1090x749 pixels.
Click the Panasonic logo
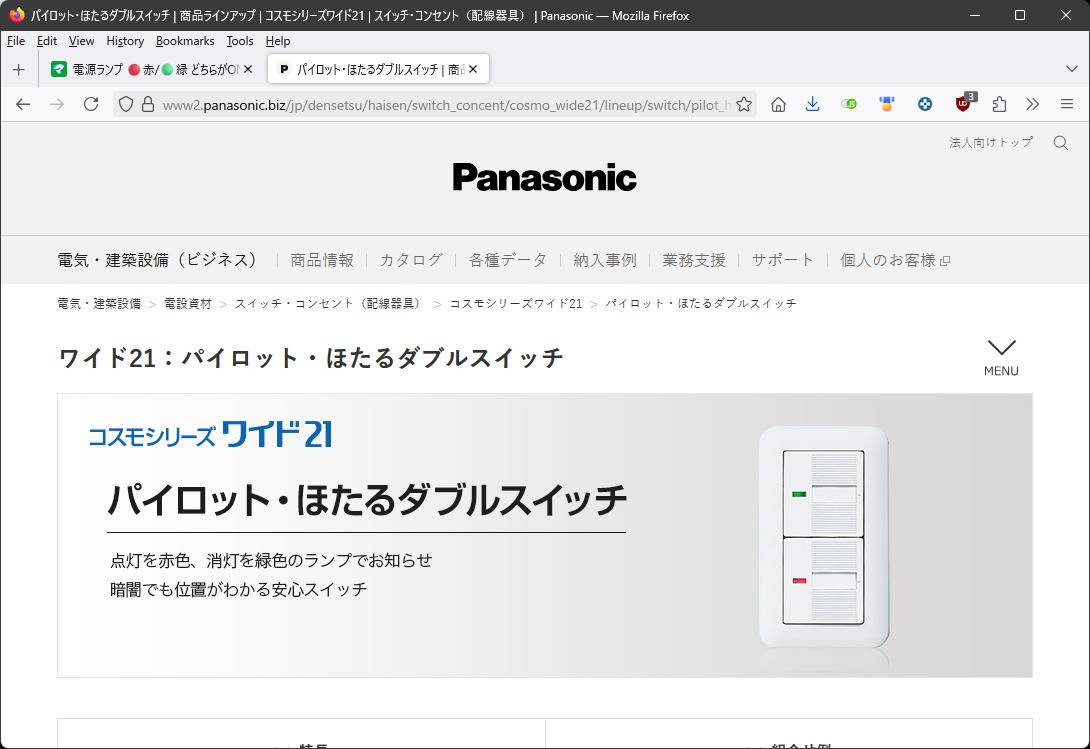544,178
